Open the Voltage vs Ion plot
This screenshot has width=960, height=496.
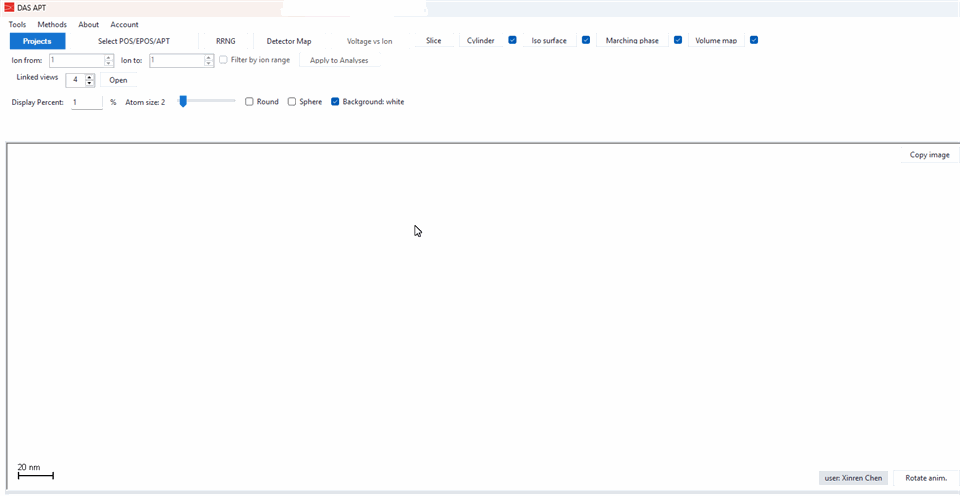(x=370, y=41)
